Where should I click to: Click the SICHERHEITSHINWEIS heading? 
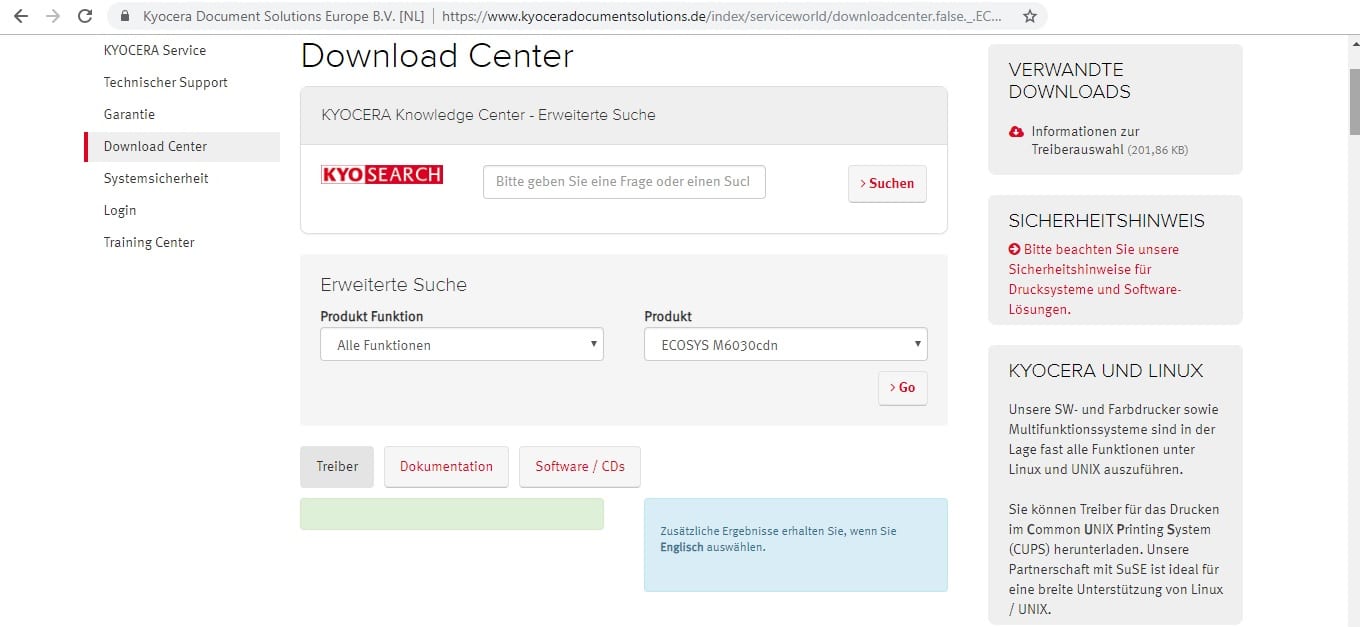point(1107,221)
